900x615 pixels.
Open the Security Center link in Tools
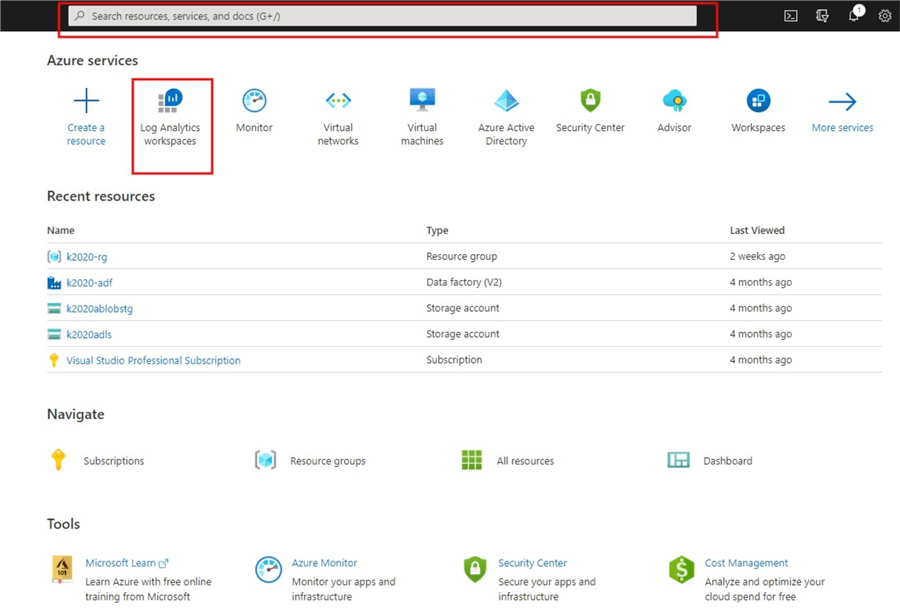pos(532,563)
